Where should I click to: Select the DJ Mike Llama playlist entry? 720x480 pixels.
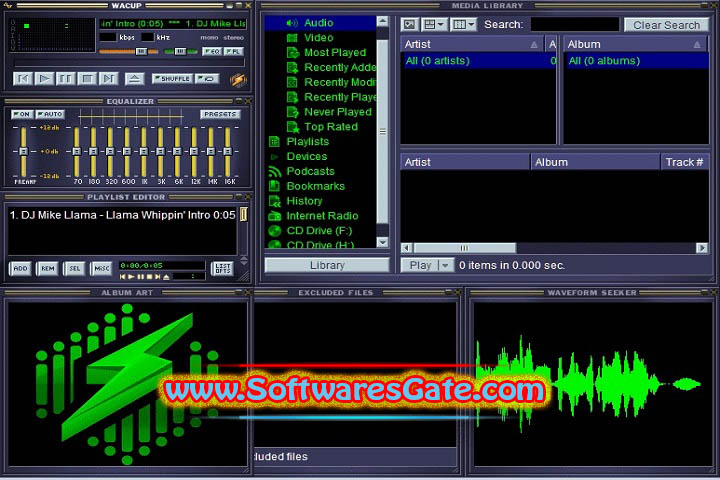(122, 215)
